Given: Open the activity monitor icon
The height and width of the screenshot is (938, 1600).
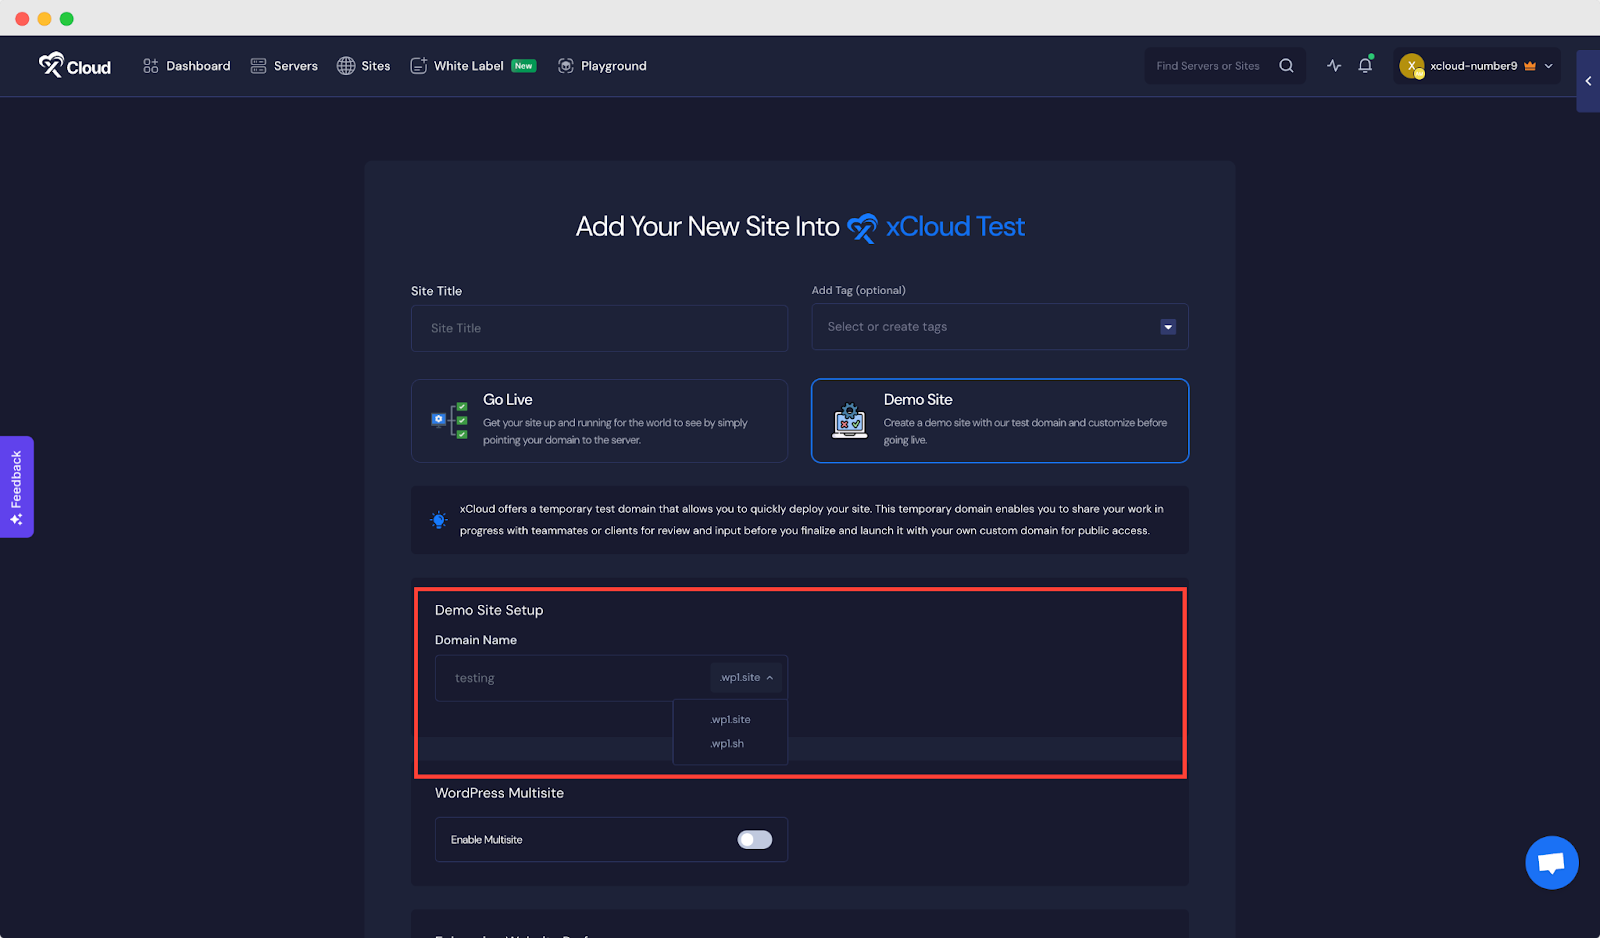Looking at the screenshot, I should tap(1334, 65).
